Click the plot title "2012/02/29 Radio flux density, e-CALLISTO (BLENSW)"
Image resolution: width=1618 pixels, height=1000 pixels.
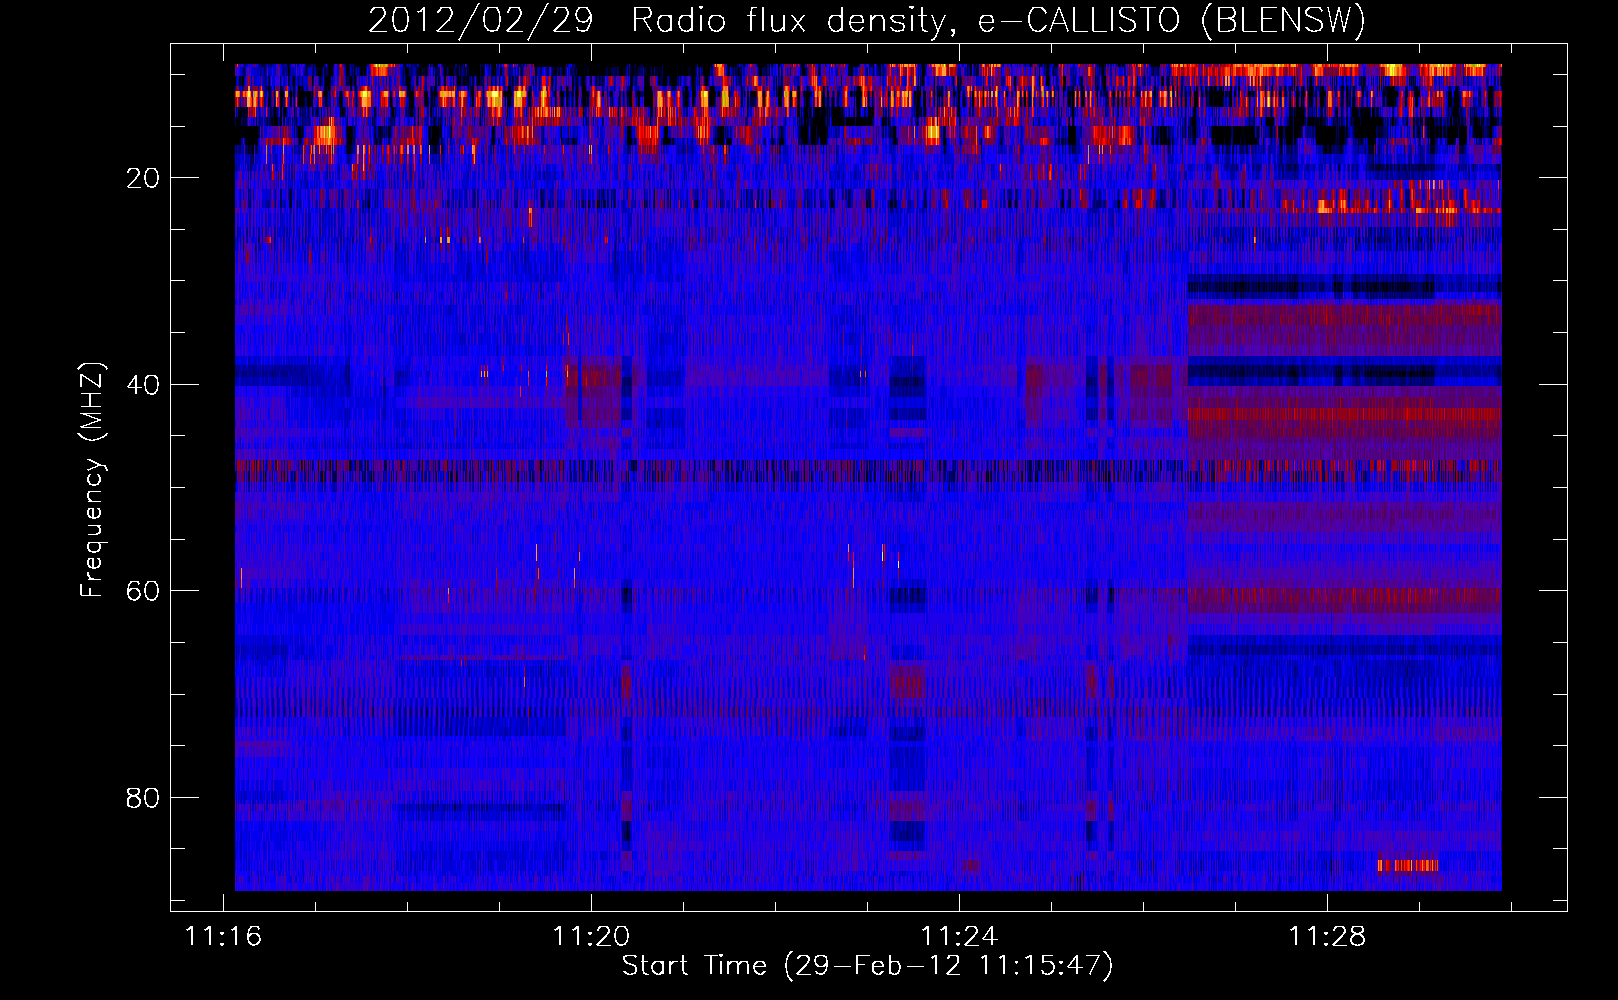click(867, 20)
